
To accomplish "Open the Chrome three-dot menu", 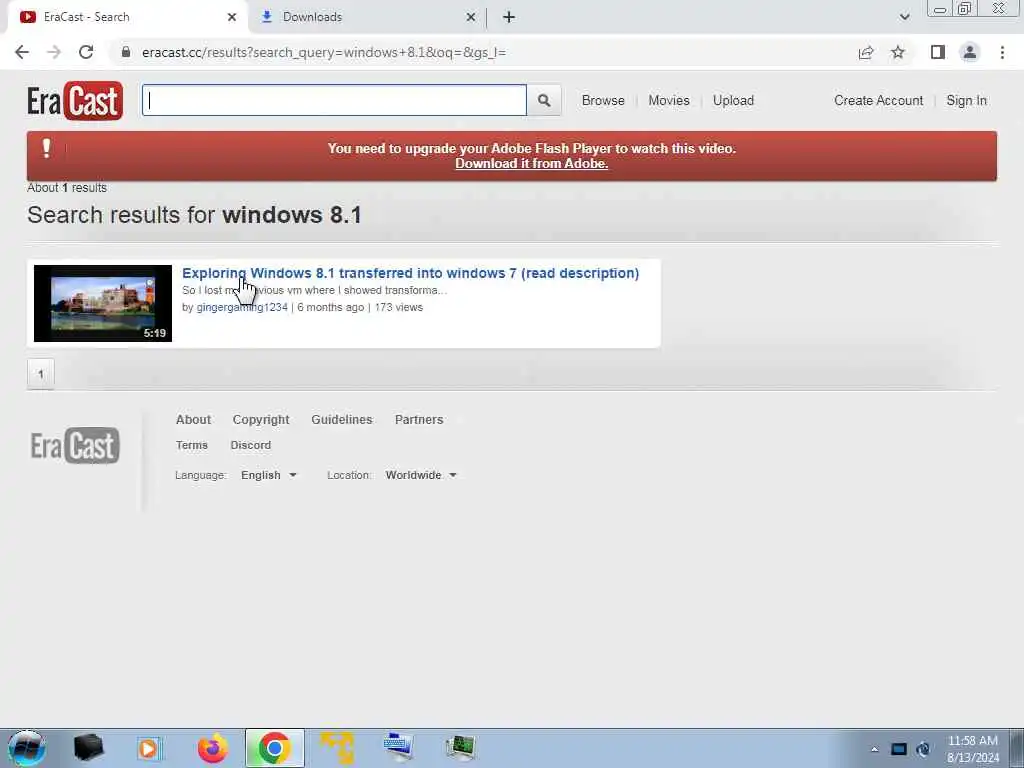I will pos(1002,52).
